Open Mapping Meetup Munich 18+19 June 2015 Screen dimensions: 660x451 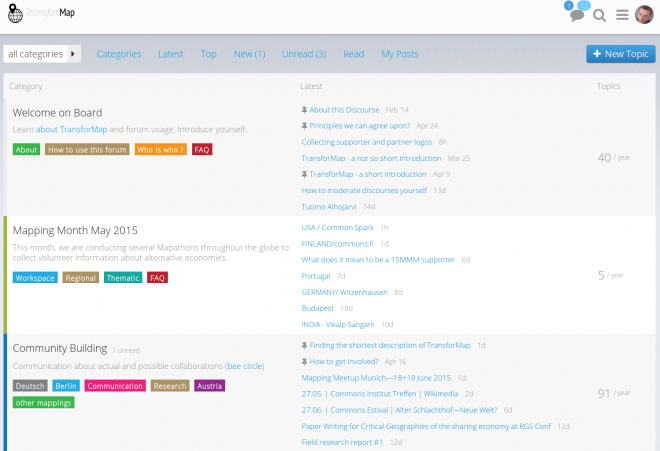[x=376, y=378]
